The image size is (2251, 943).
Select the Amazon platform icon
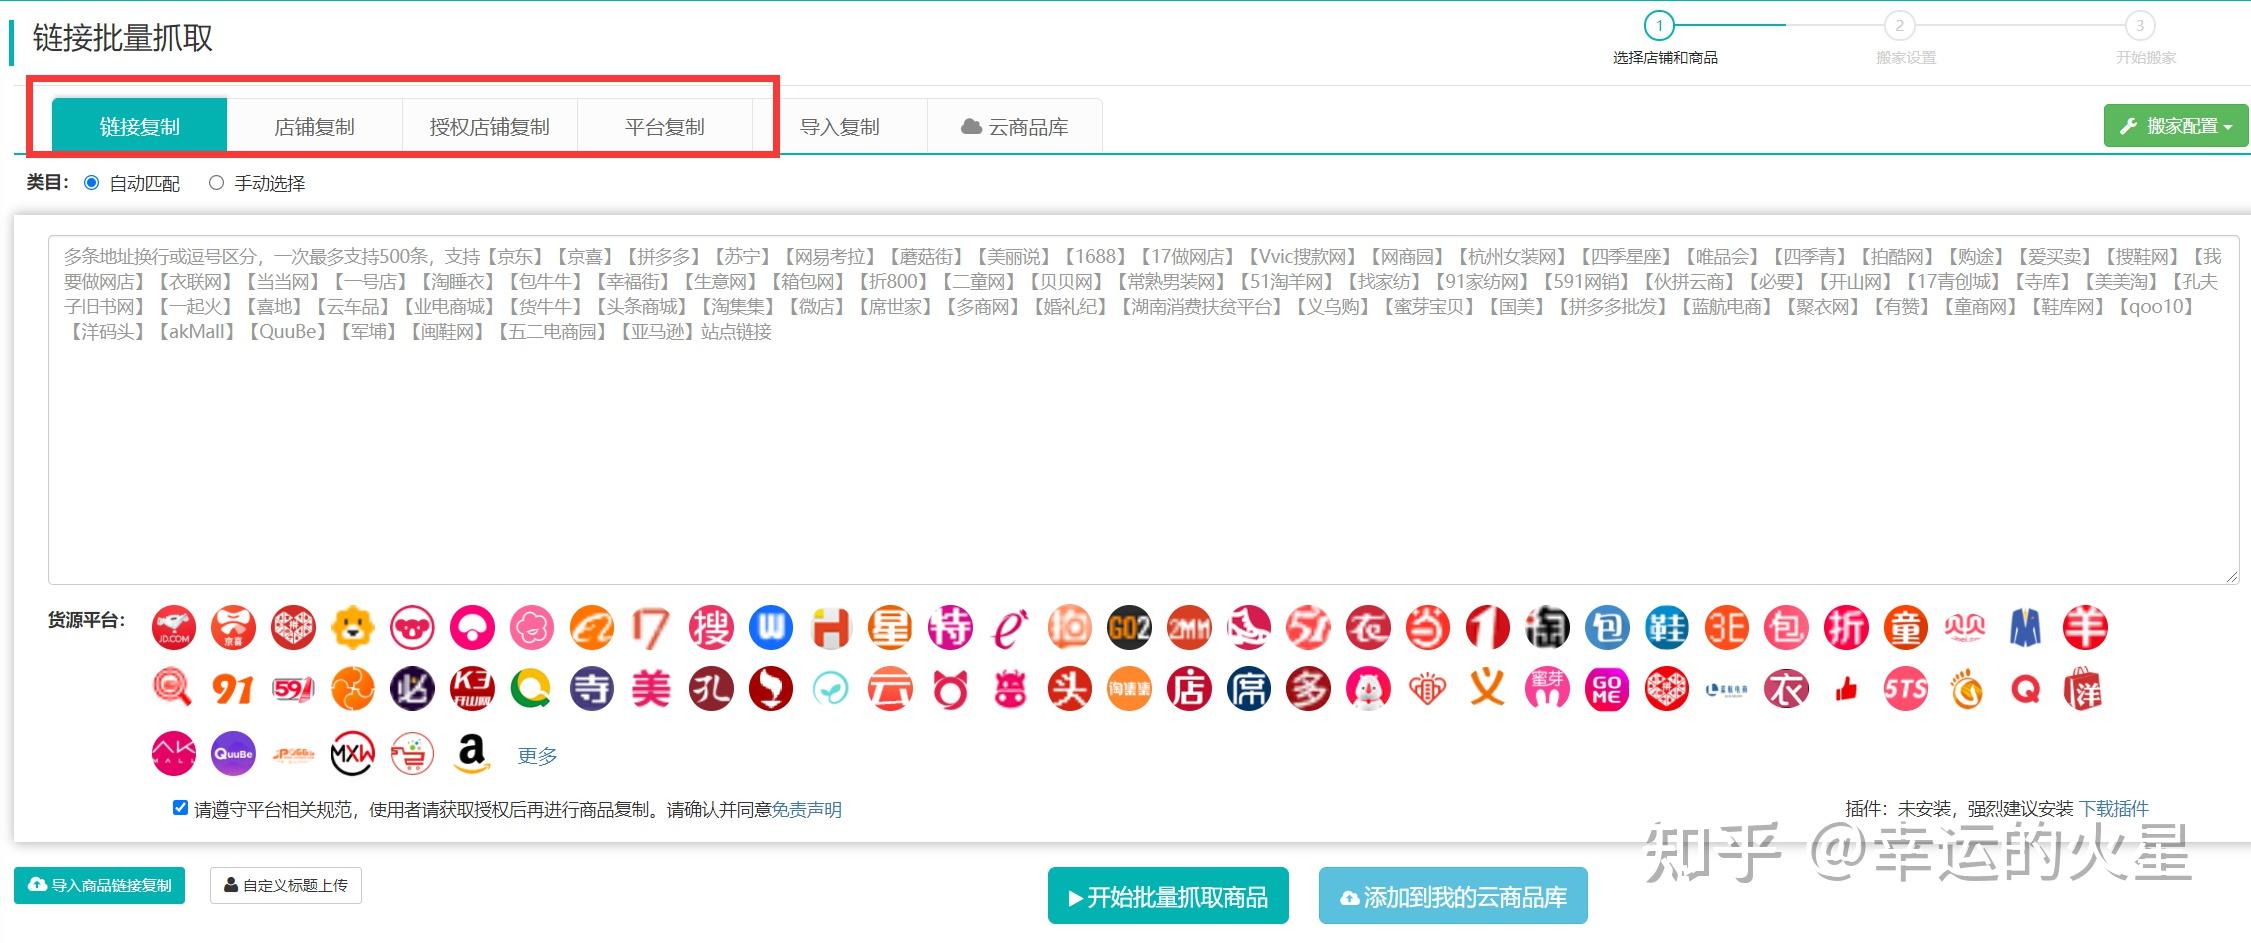point(472,754)
